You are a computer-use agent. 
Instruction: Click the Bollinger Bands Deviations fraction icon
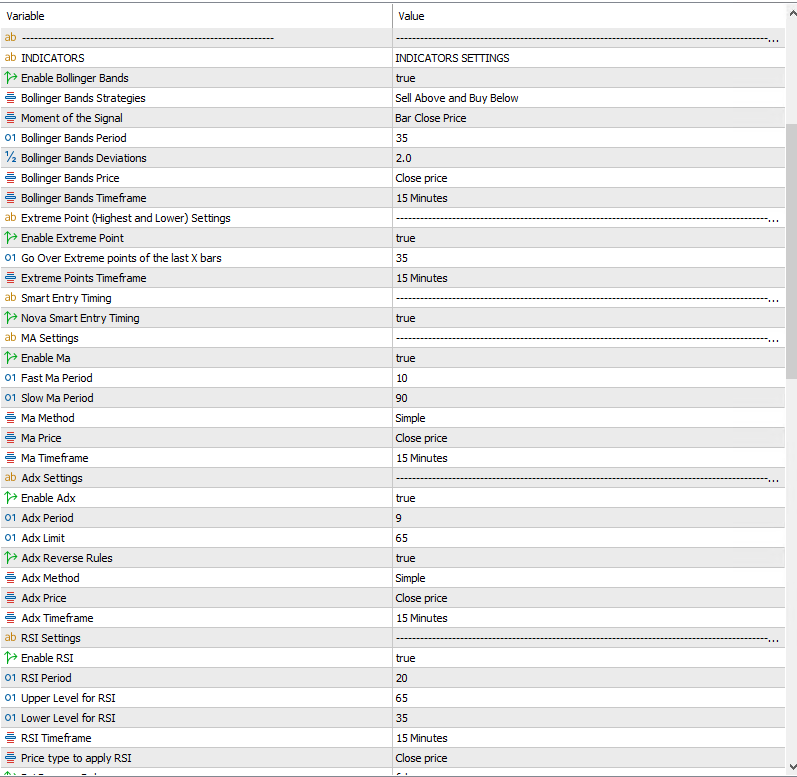11,158
